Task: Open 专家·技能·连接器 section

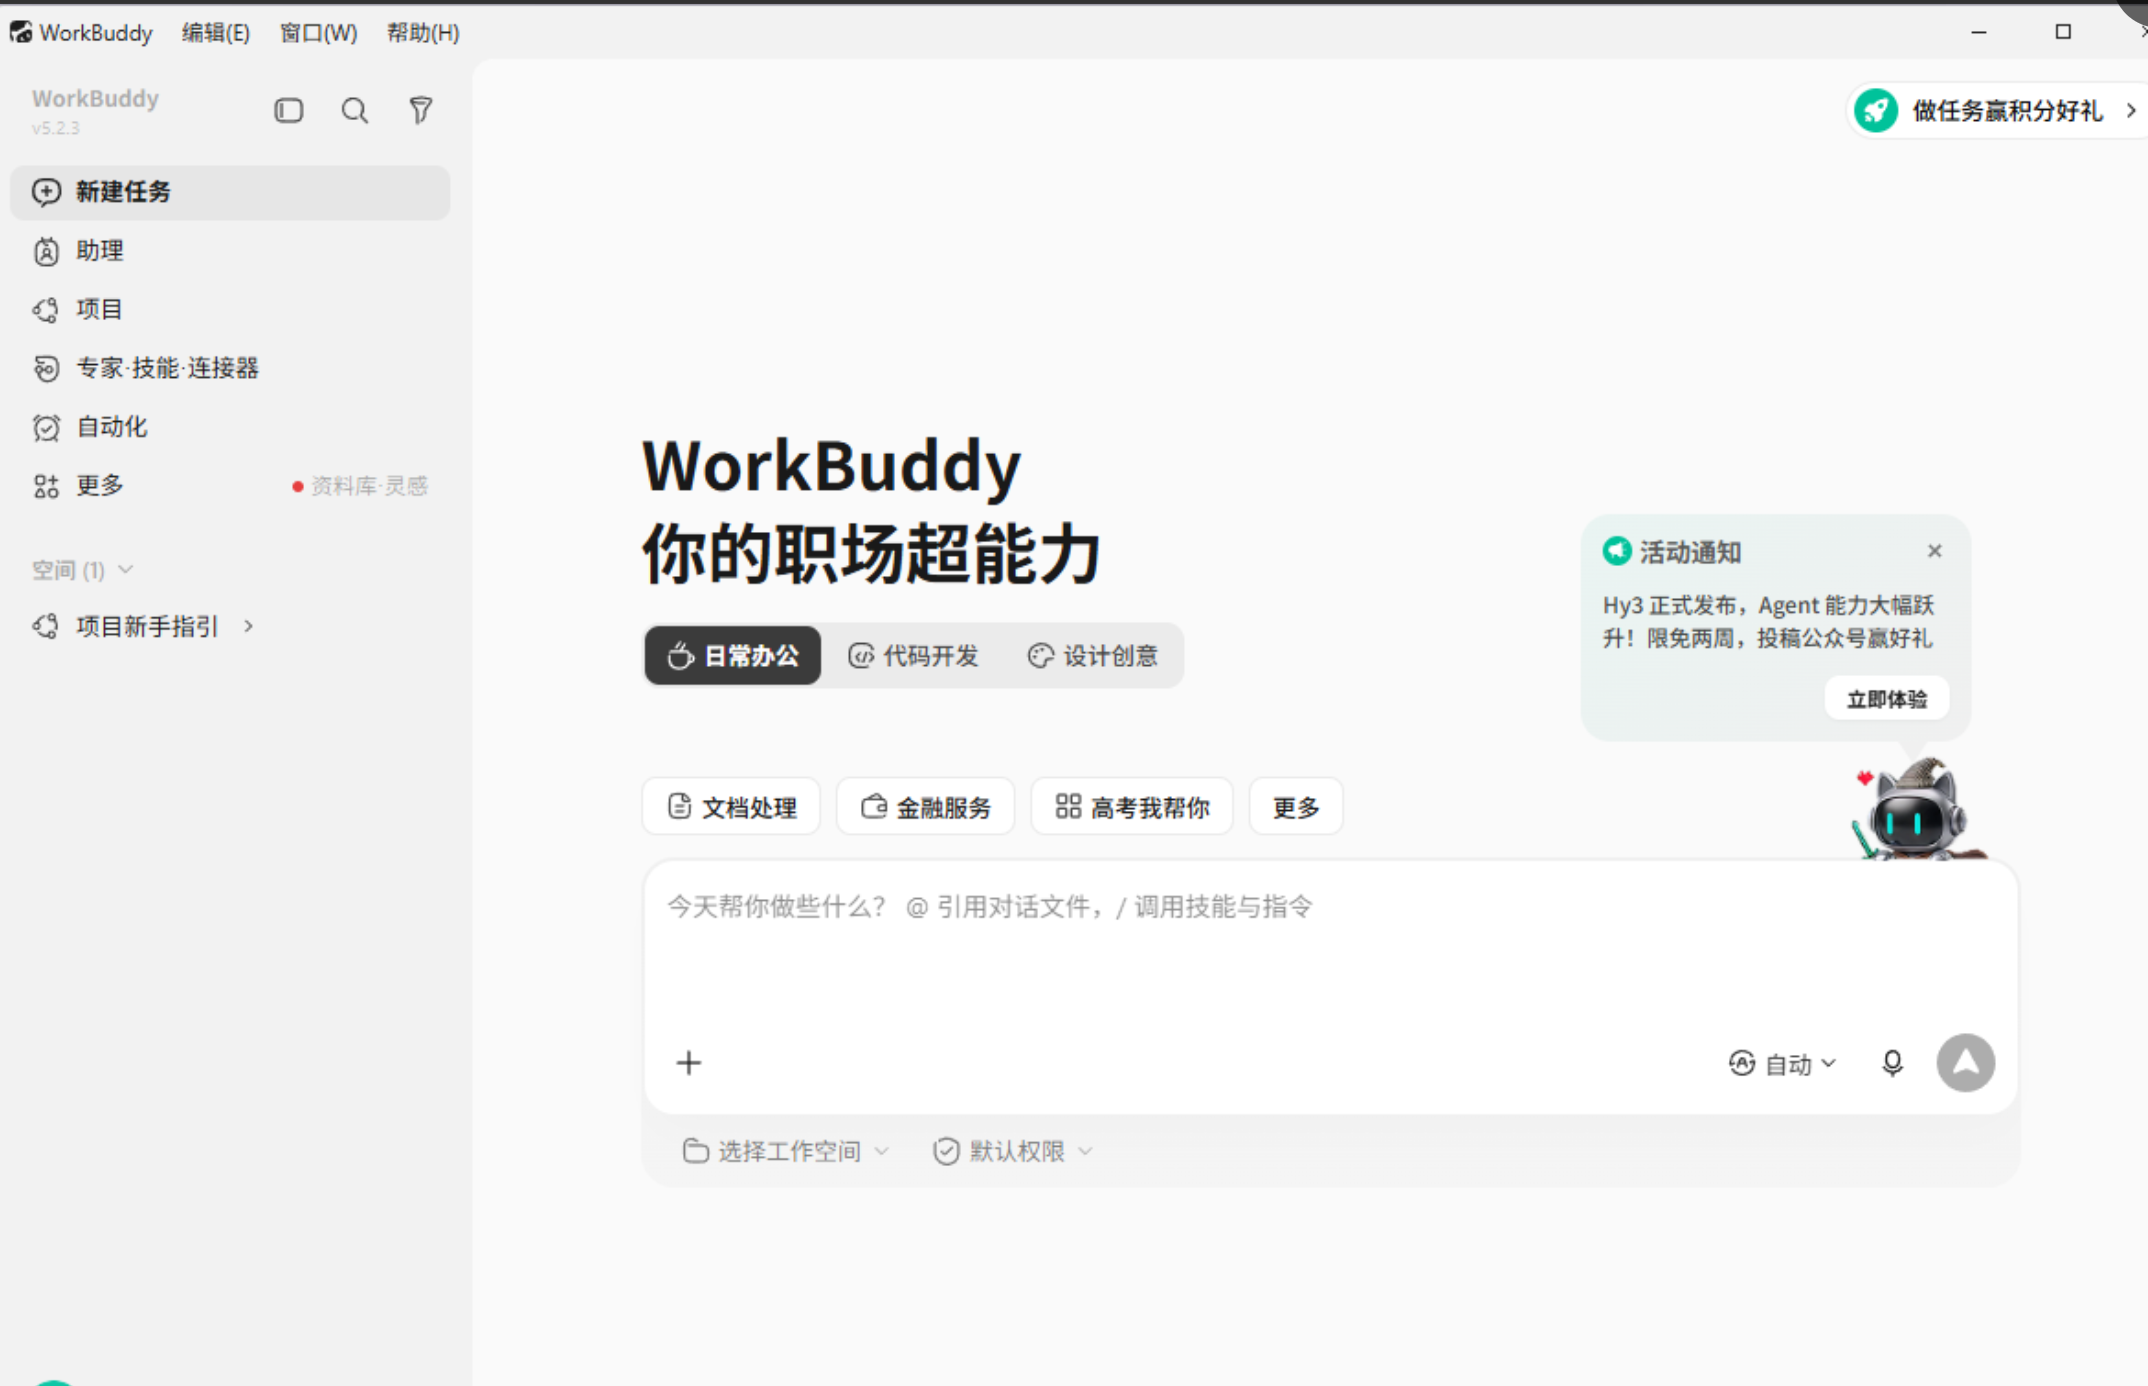Action: point(230,368)
